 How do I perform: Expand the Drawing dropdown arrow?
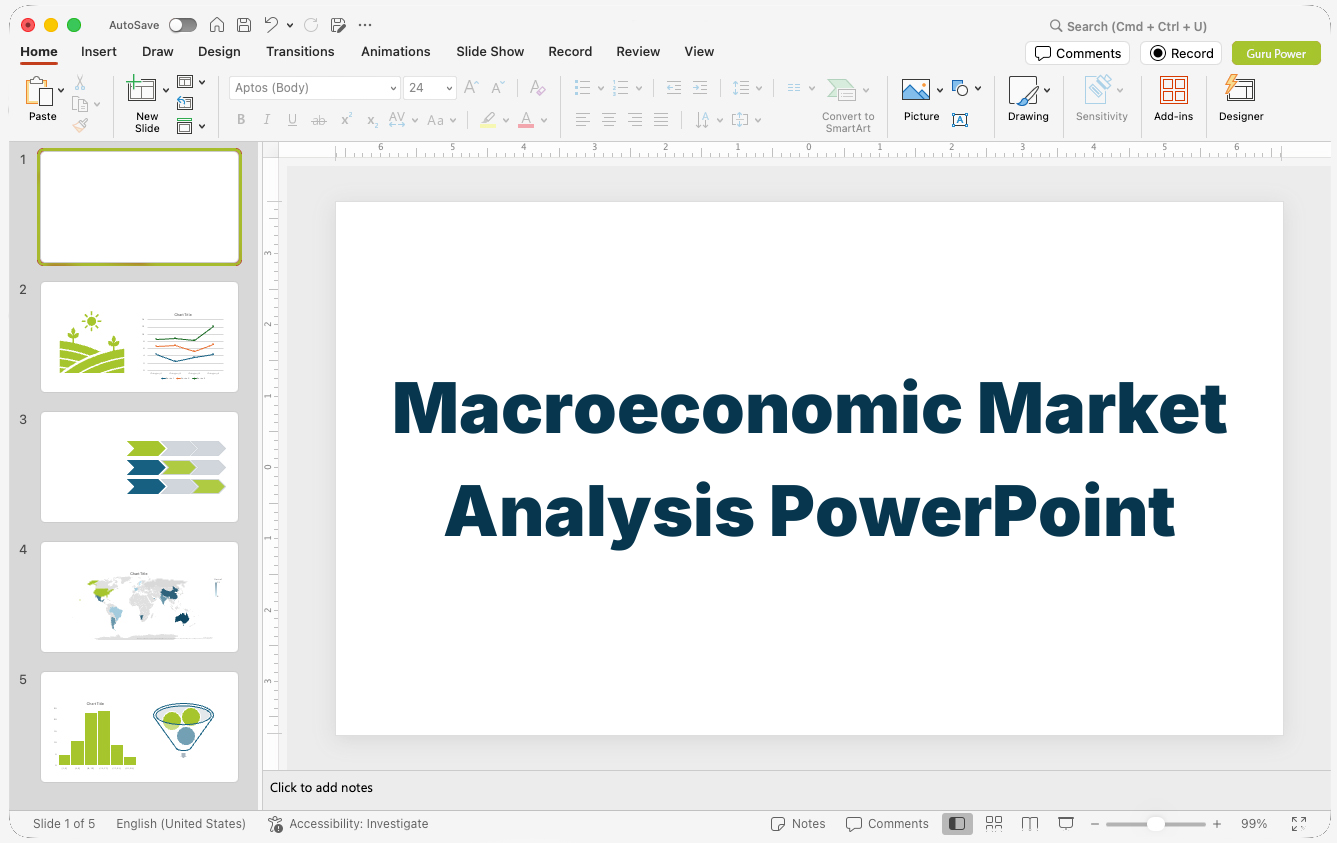click(x=1047, y=90)
